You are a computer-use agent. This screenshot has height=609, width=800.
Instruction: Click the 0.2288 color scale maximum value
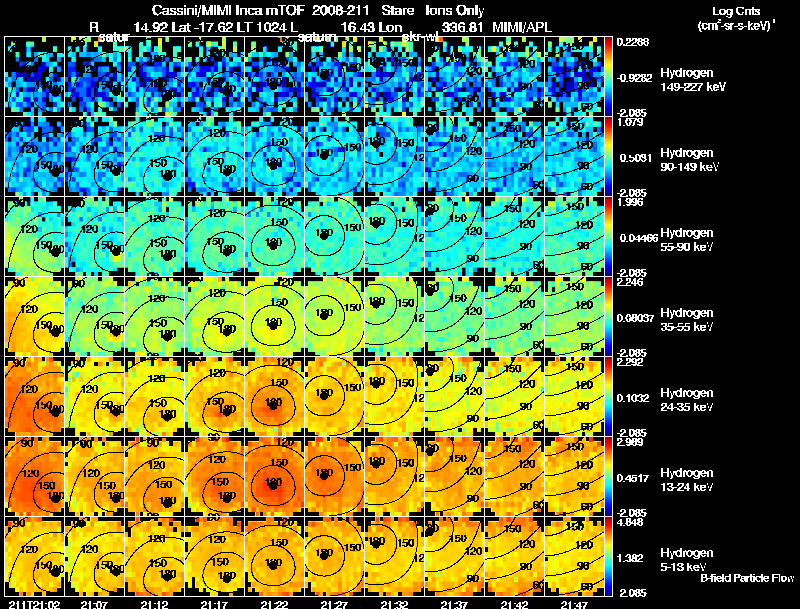633,42
